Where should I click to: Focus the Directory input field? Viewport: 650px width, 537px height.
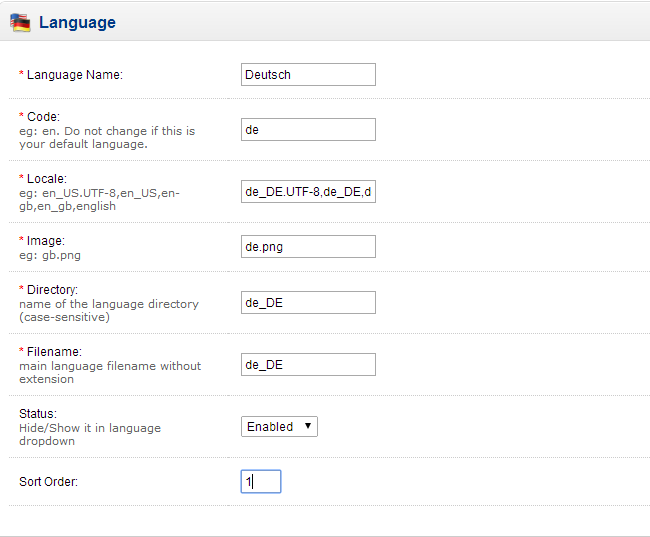pyautogui.click(x=308, y=302)
